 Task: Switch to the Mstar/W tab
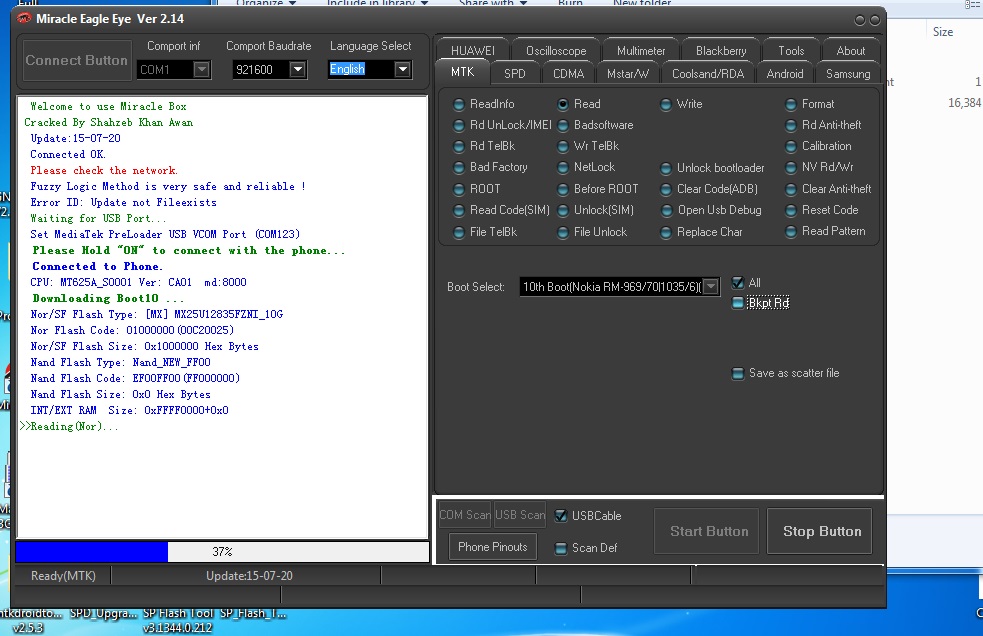pos(628,74)
